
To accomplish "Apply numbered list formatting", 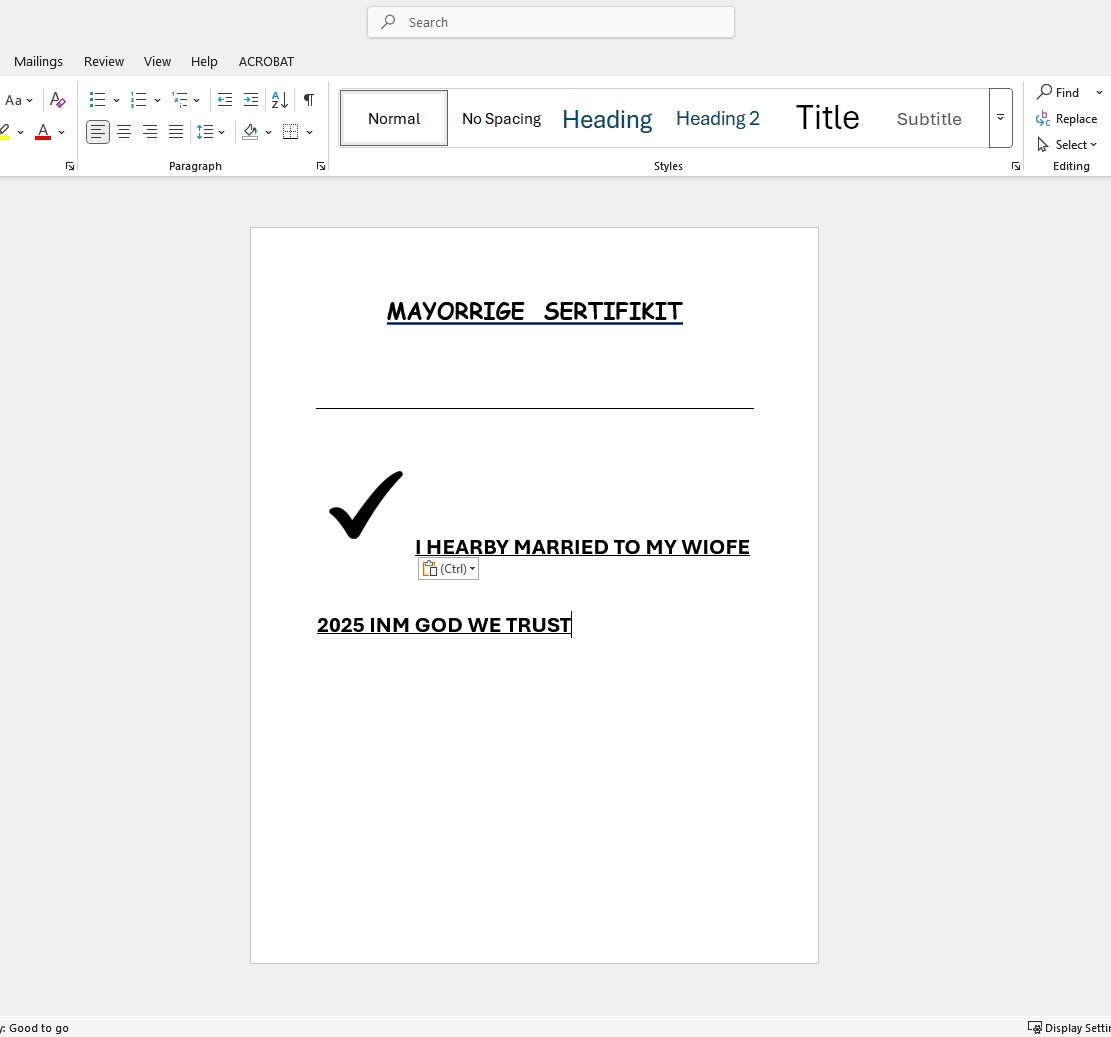I will pos(139,100).
